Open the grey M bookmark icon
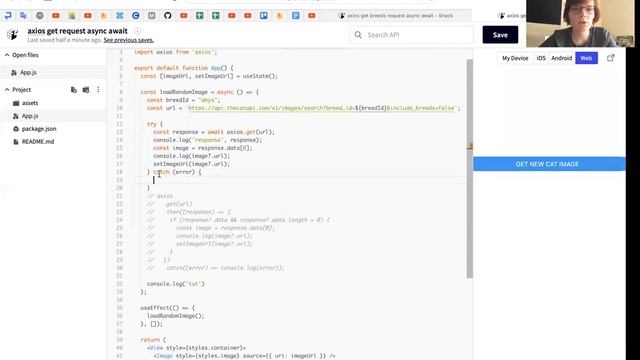Screen dimensions: 640x360 (x=151, y=16)
